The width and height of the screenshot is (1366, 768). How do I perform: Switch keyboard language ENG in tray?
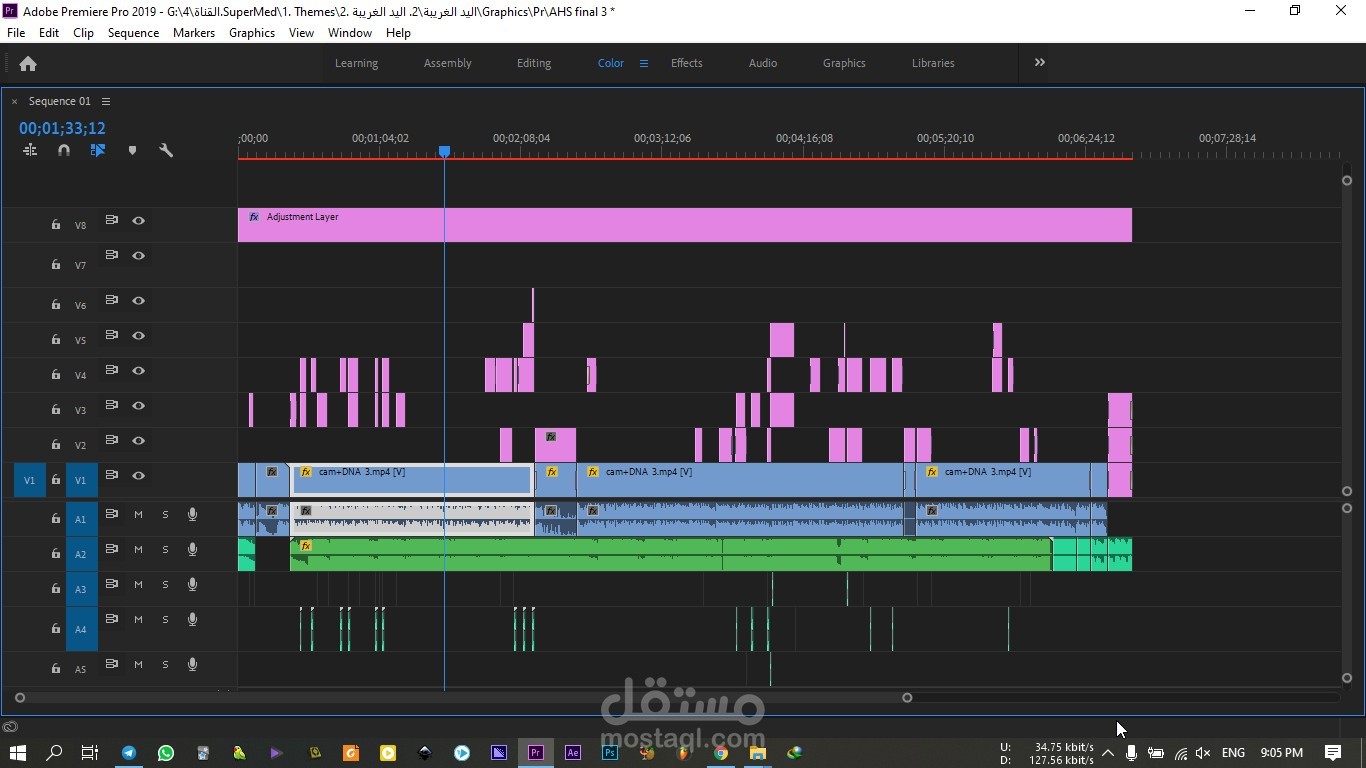1233,753
